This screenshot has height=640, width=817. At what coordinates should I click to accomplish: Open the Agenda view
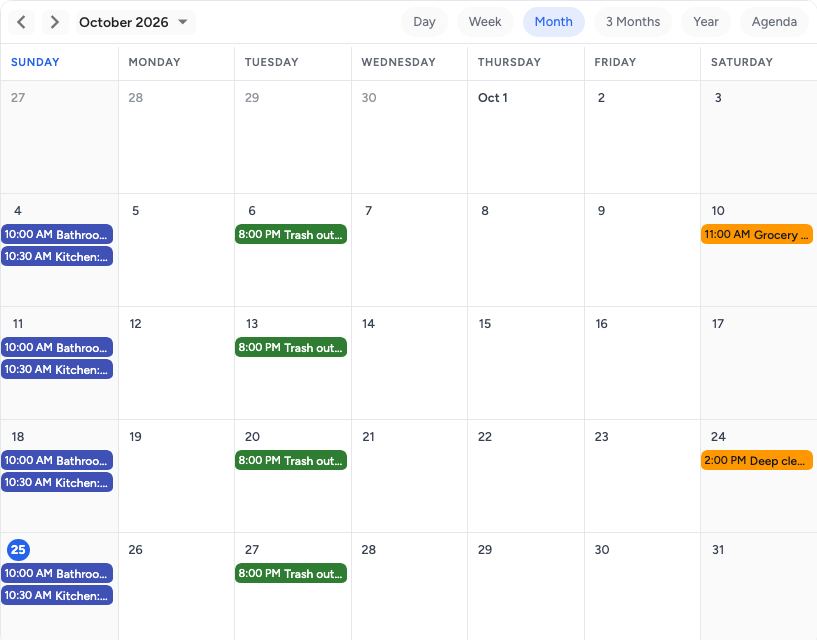pos(774,22)
